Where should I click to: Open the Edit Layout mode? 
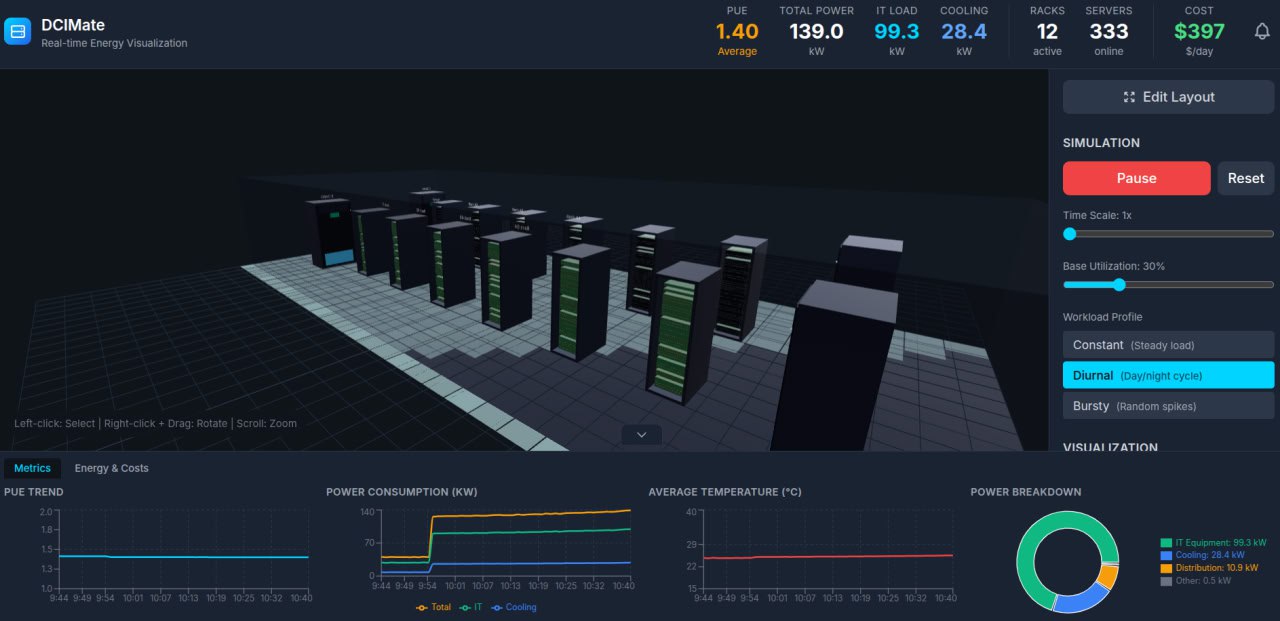[x=1167, y=97]
